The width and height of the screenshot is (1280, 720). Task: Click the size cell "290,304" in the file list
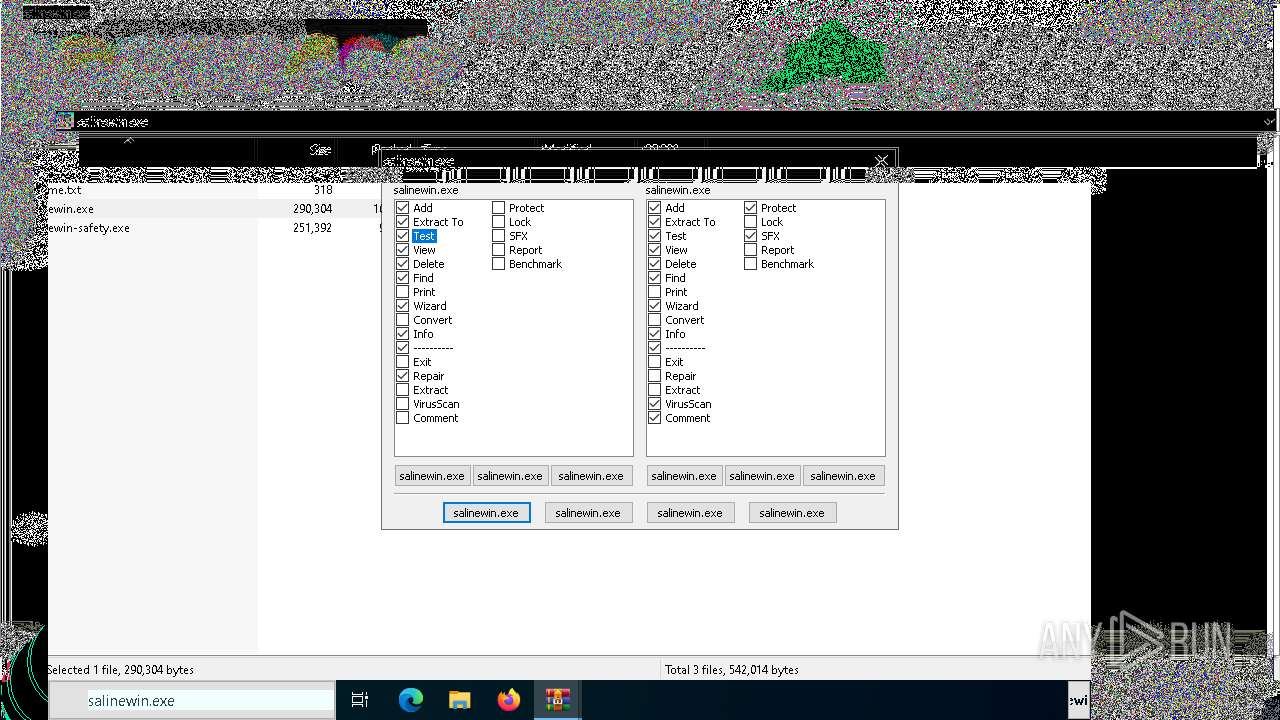pyautogui.click(x=313, y=209)
